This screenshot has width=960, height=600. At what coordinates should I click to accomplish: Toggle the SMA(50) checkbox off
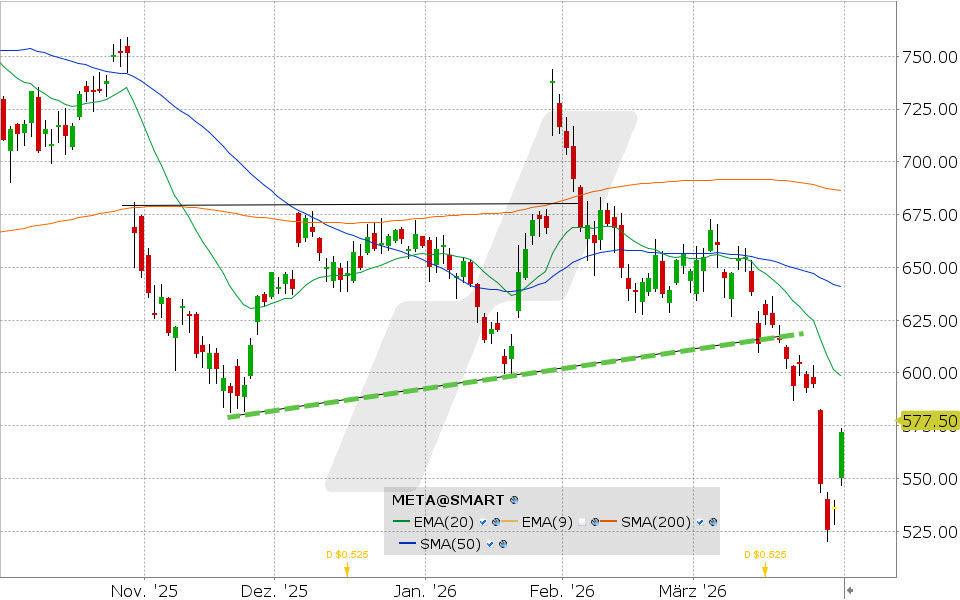coord(489,544)
